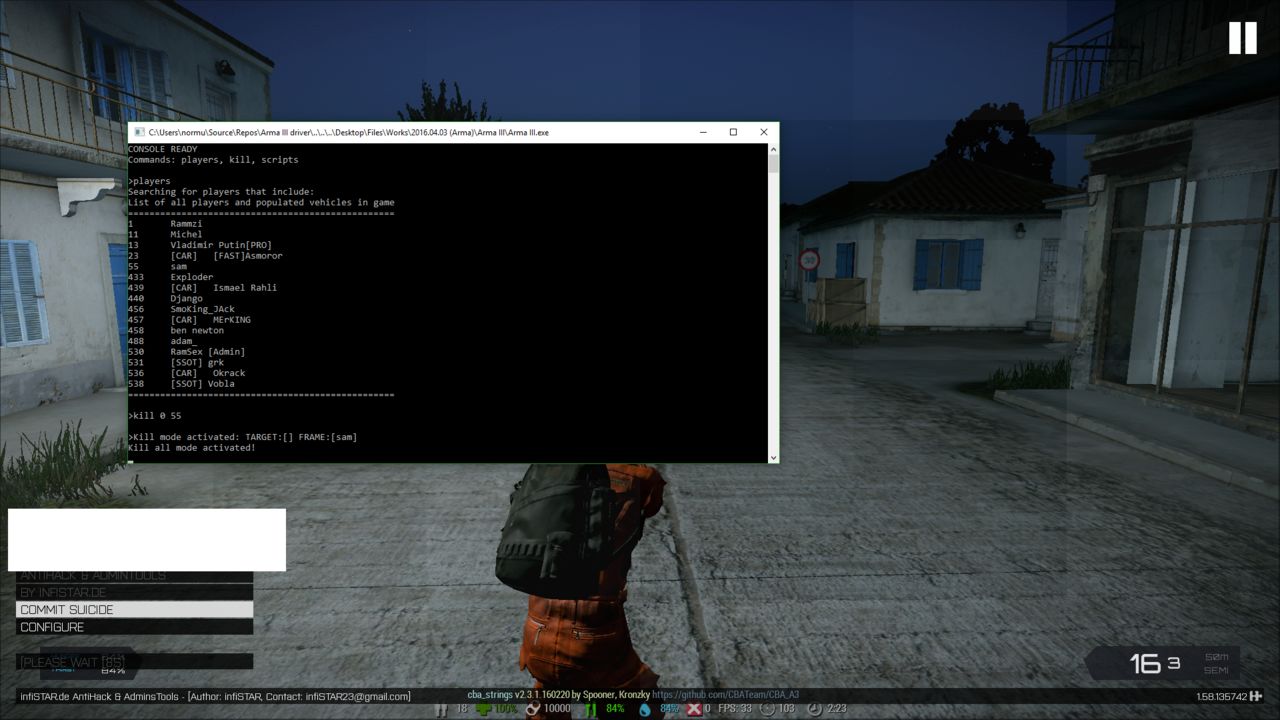The image size is (1280, 720).
Task: Click the 'cba_strings v2.3.1.160220' version text
Action: tap(518, 695)
